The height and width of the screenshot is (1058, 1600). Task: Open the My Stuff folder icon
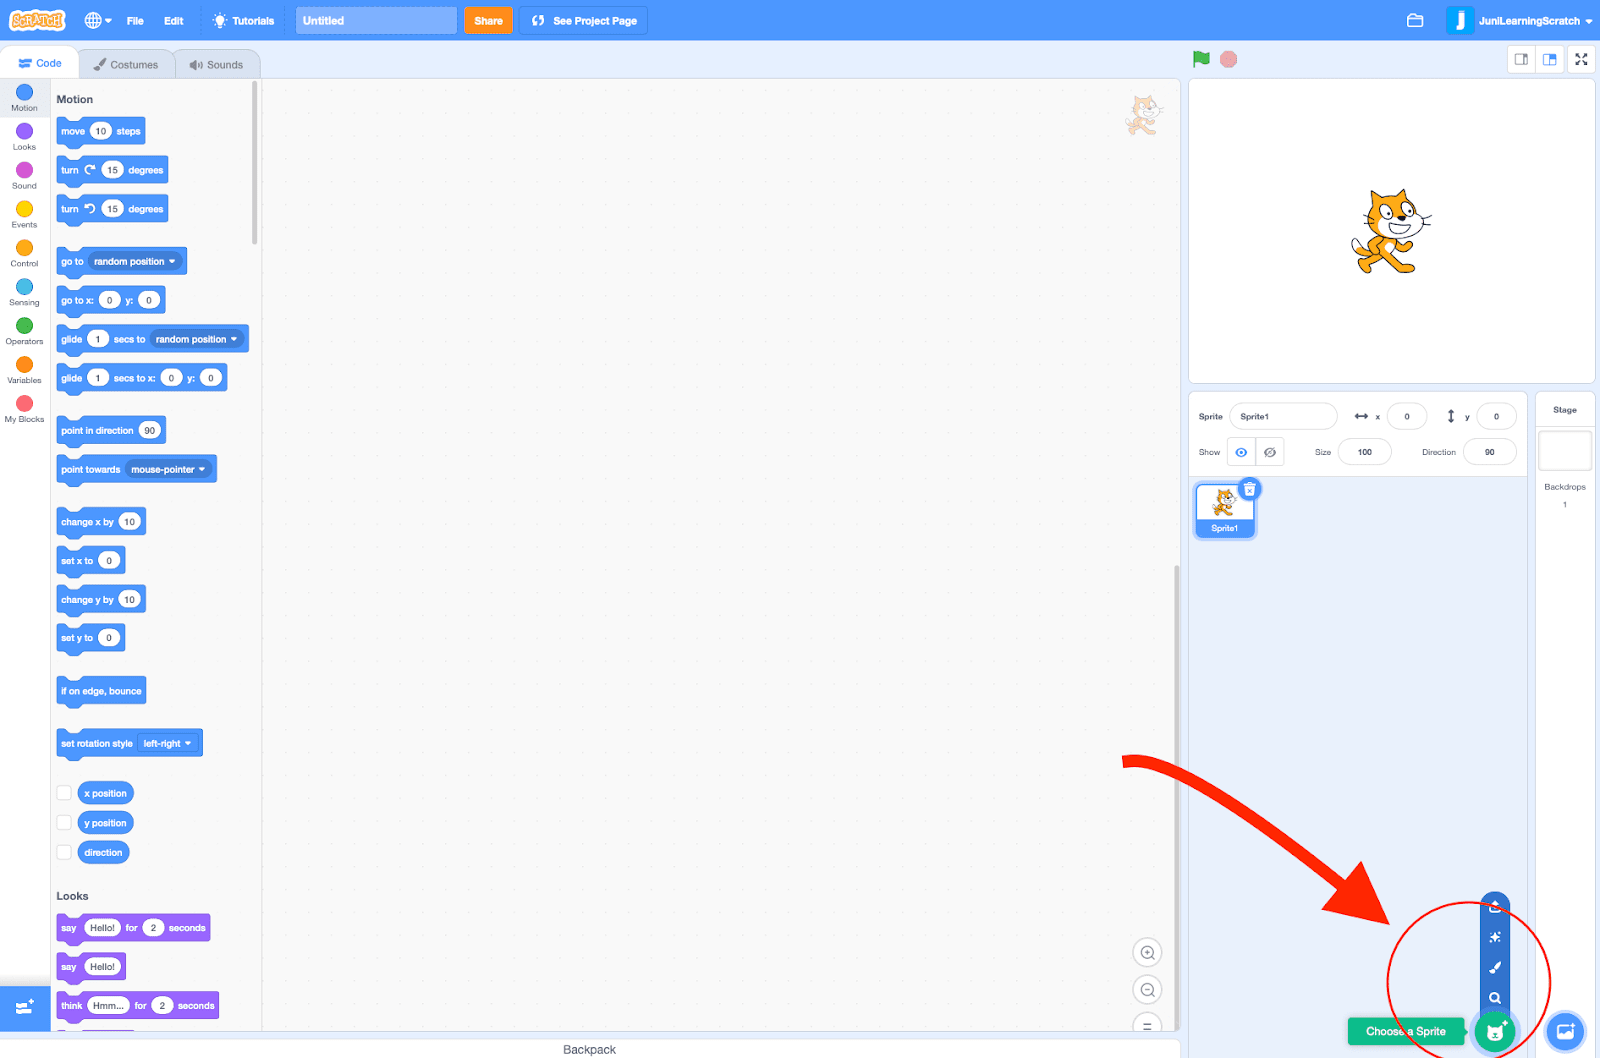(x=1415, y=20)
